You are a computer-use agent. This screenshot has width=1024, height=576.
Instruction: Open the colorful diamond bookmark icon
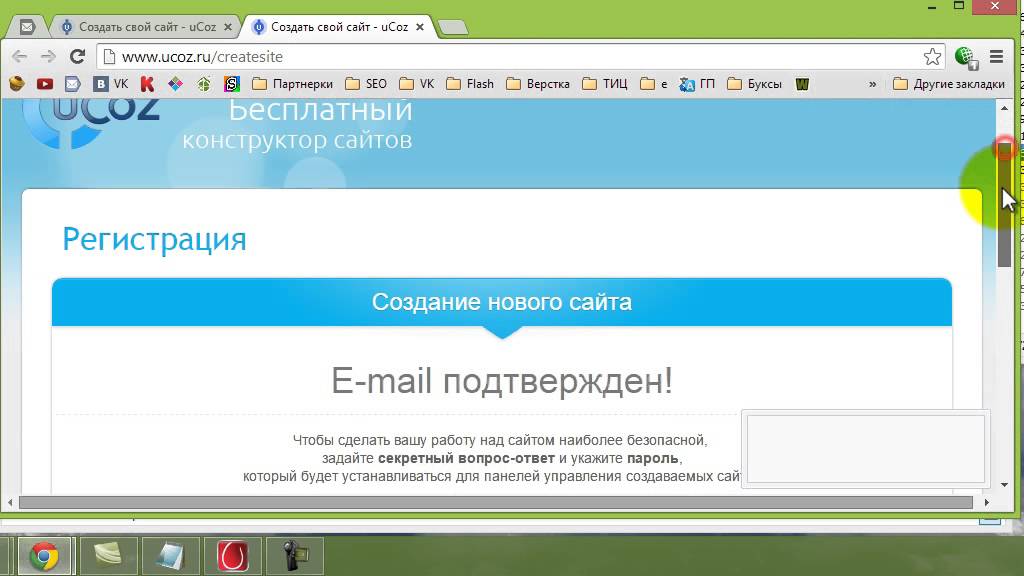tap(175, 84)
